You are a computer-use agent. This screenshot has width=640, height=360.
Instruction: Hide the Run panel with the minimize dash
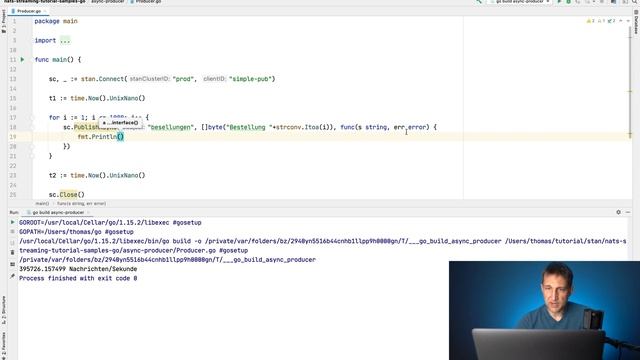pos(628,212)
